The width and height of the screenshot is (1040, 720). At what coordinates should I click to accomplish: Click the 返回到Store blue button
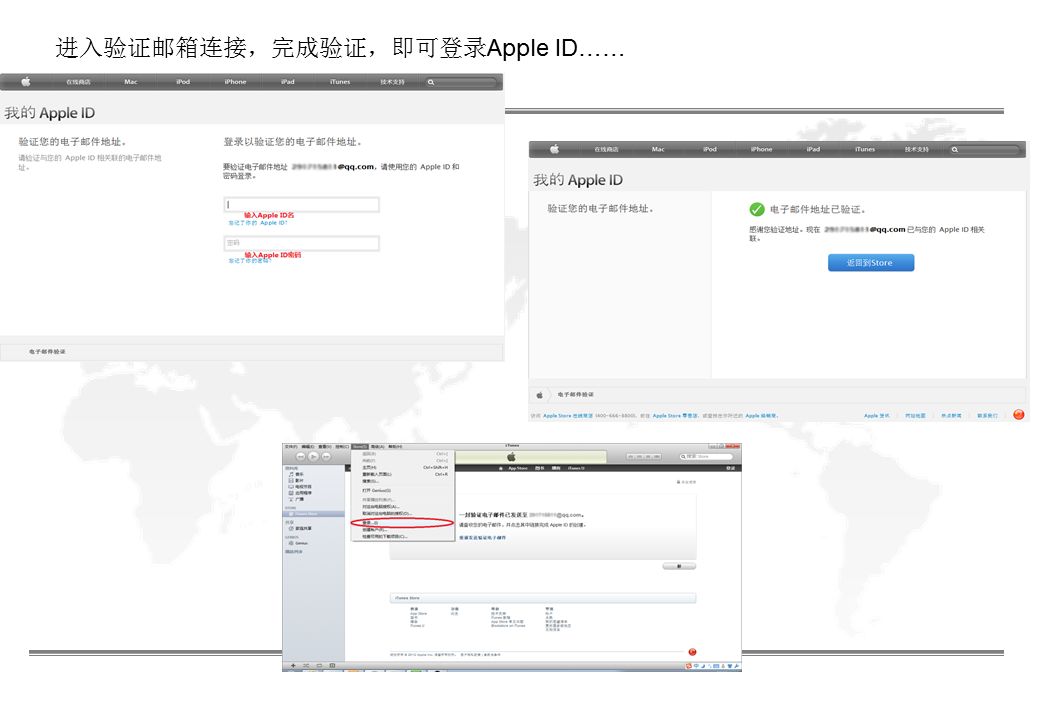coord(871,263)
